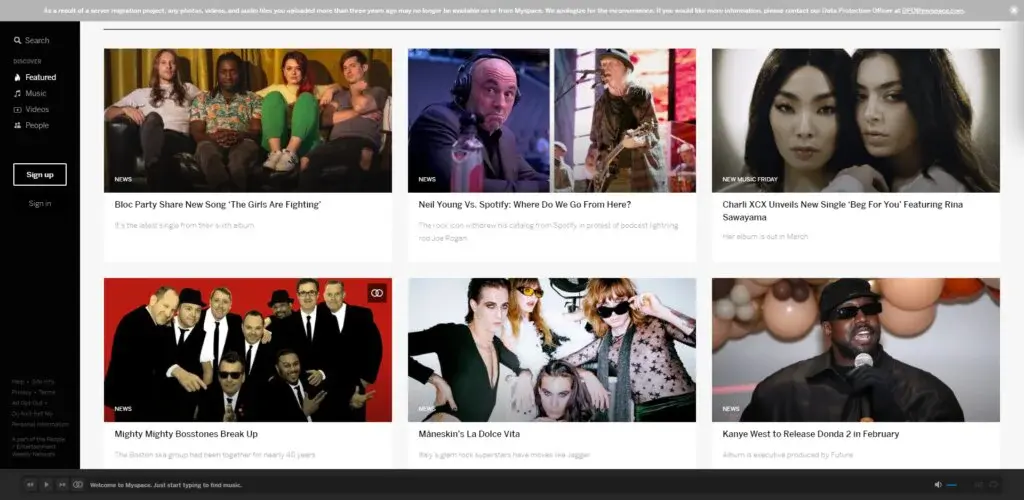Open the Music section

point(36,93)
